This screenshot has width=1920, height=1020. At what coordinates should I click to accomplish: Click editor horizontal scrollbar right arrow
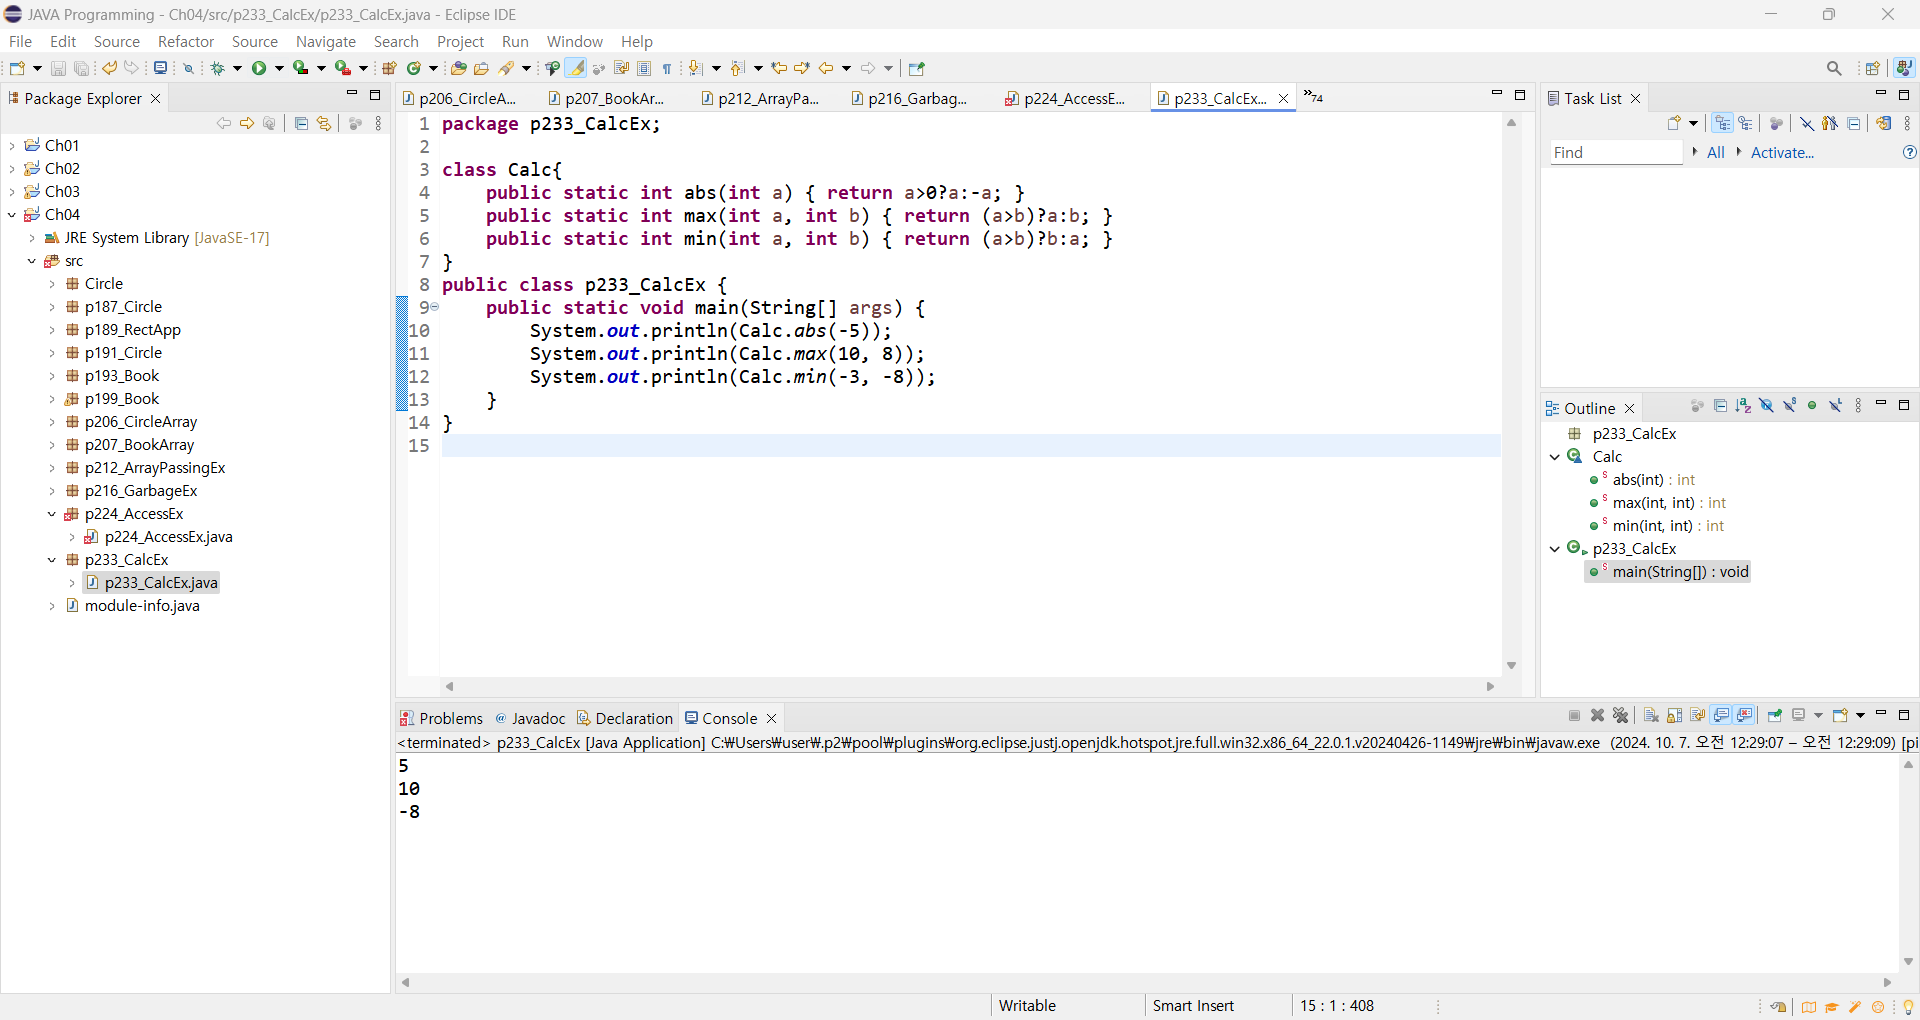coord(1490,686)
